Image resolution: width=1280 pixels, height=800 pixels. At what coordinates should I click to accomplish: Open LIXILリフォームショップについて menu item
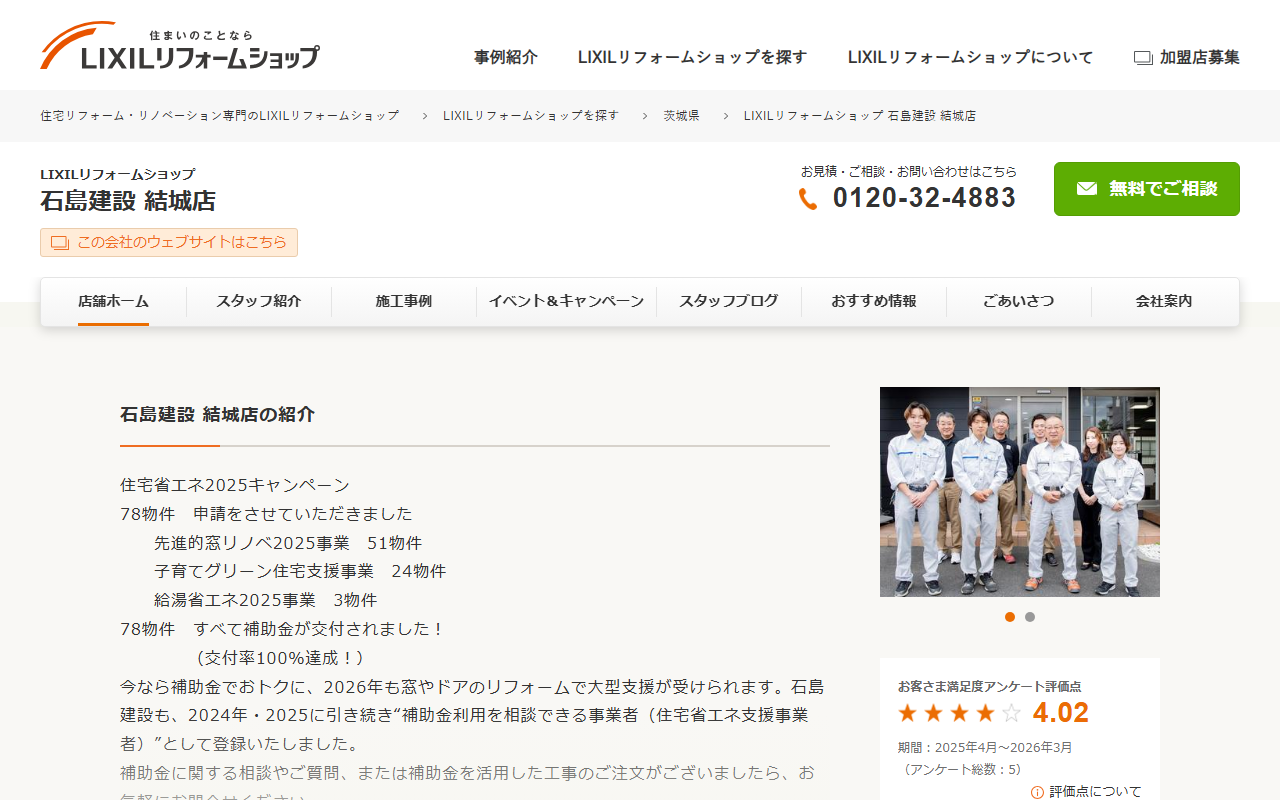pos(970,58)
